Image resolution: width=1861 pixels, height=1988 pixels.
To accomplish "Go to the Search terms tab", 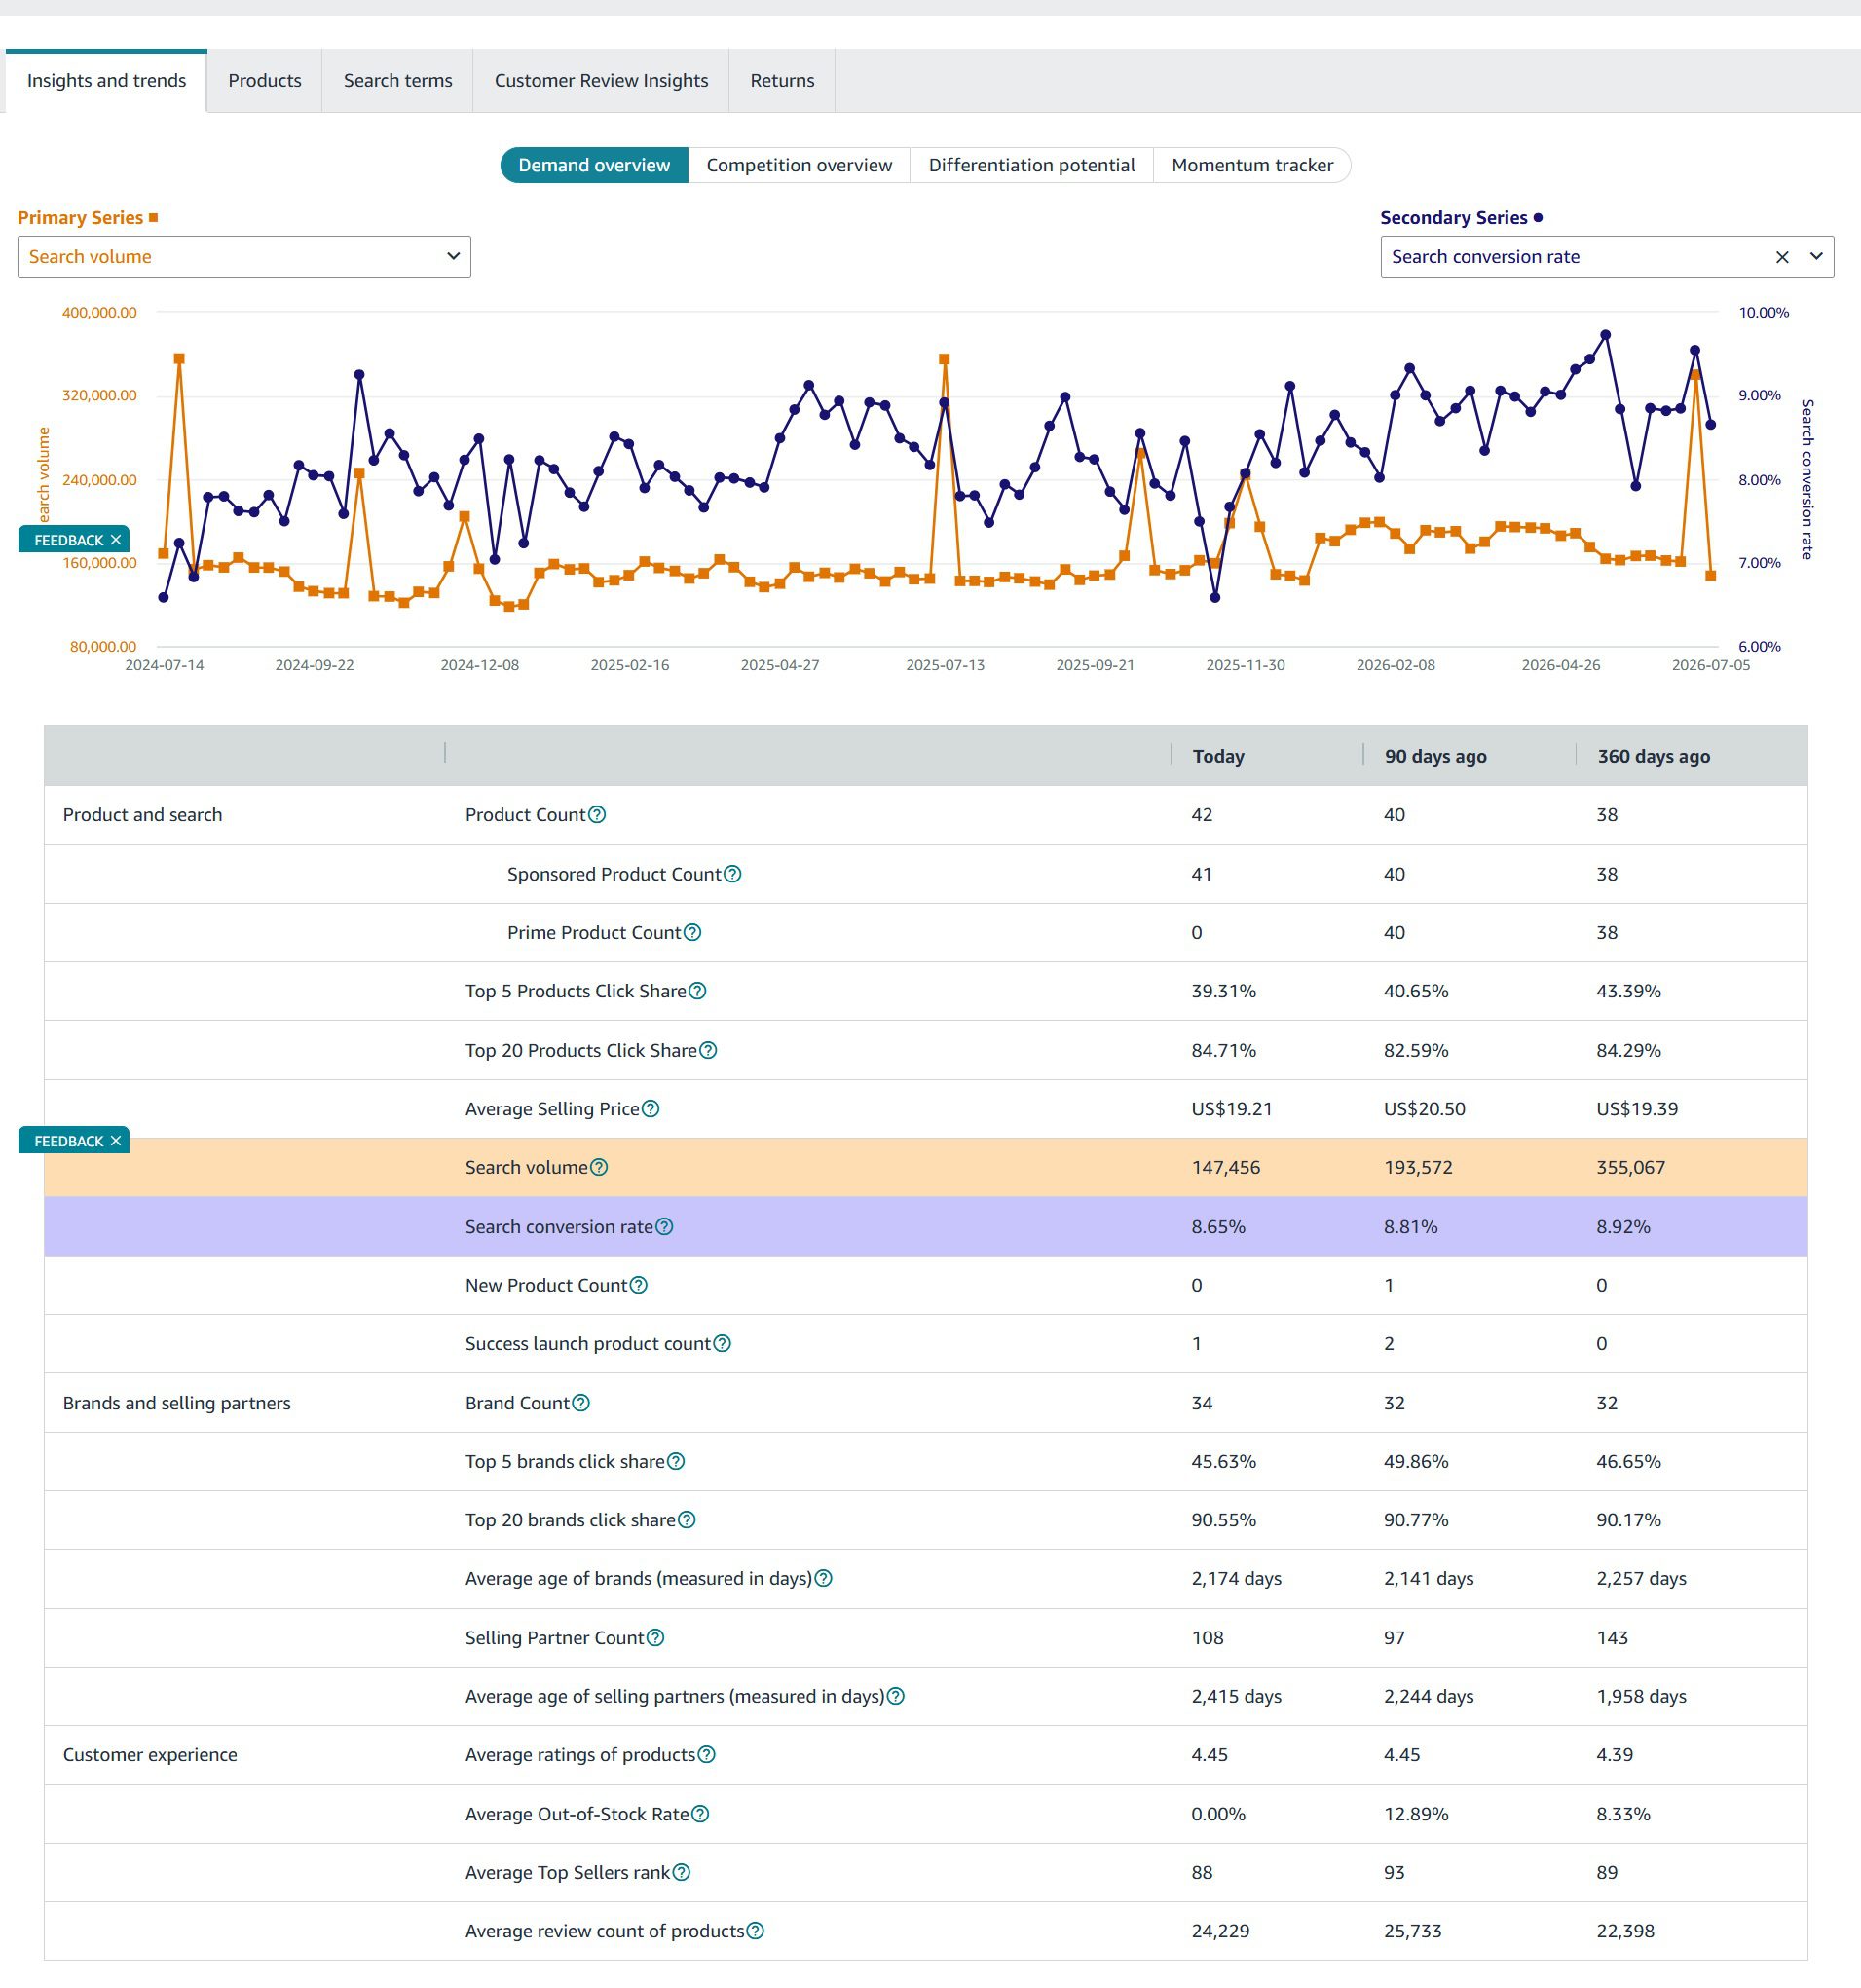I will coord(398,80).
